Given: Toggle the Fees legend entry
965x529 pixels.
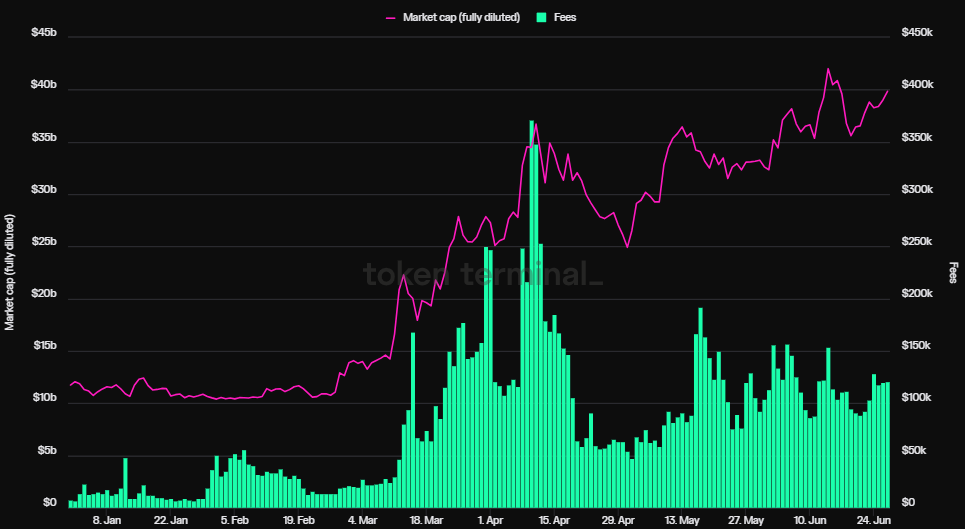Looking at the screenshot, I should pyautogui.click(x=556, y=17).
